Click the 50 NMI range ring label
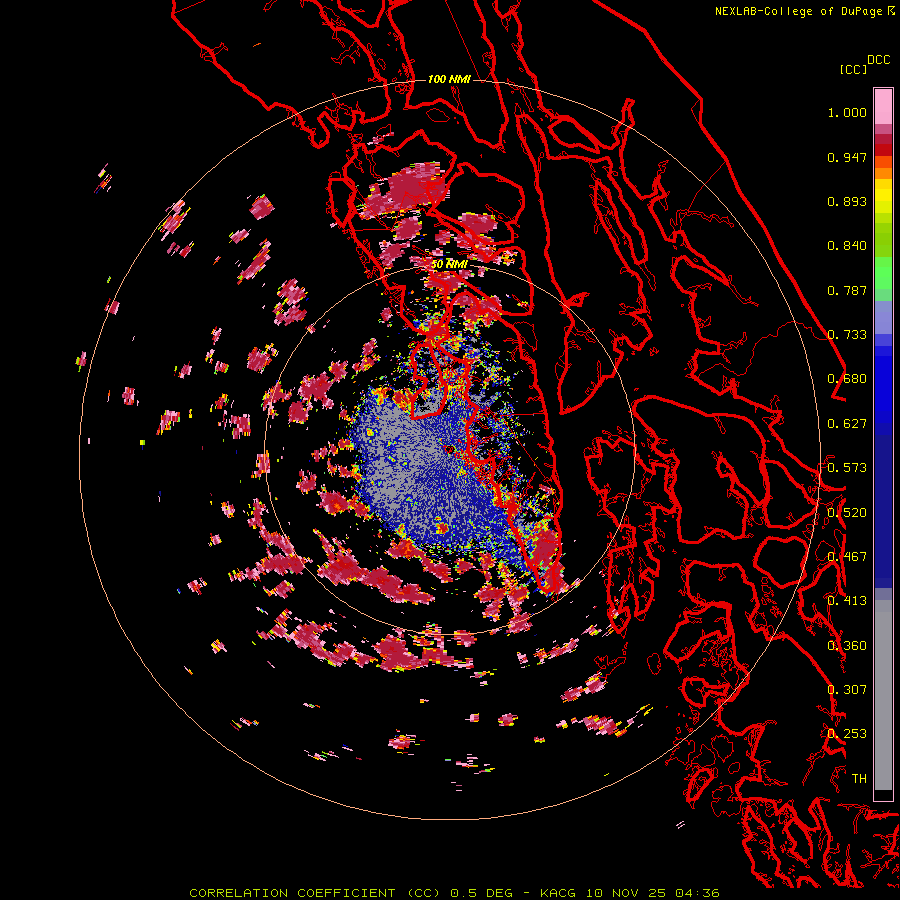The height and width of the screenshot is (900, 900). point(449,264)
